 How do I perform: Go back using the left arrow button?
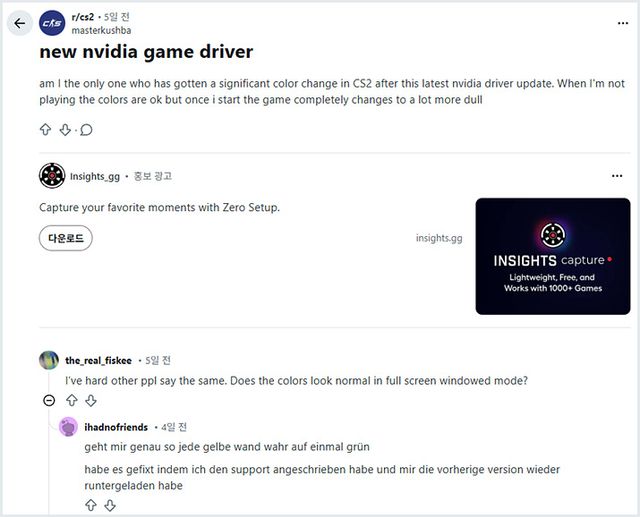tap(20, 23)
